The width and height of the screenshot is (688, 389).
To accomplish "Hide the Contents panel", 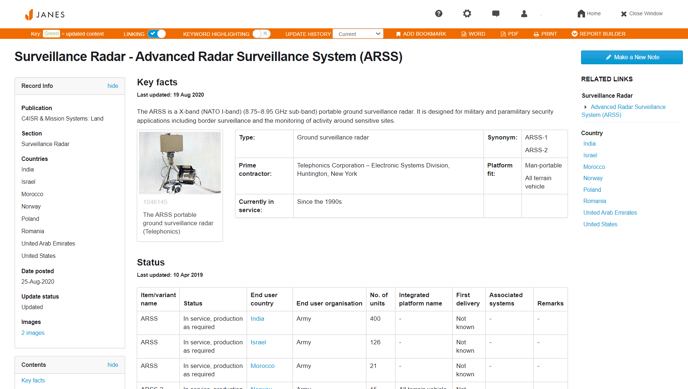I will 113,365.
